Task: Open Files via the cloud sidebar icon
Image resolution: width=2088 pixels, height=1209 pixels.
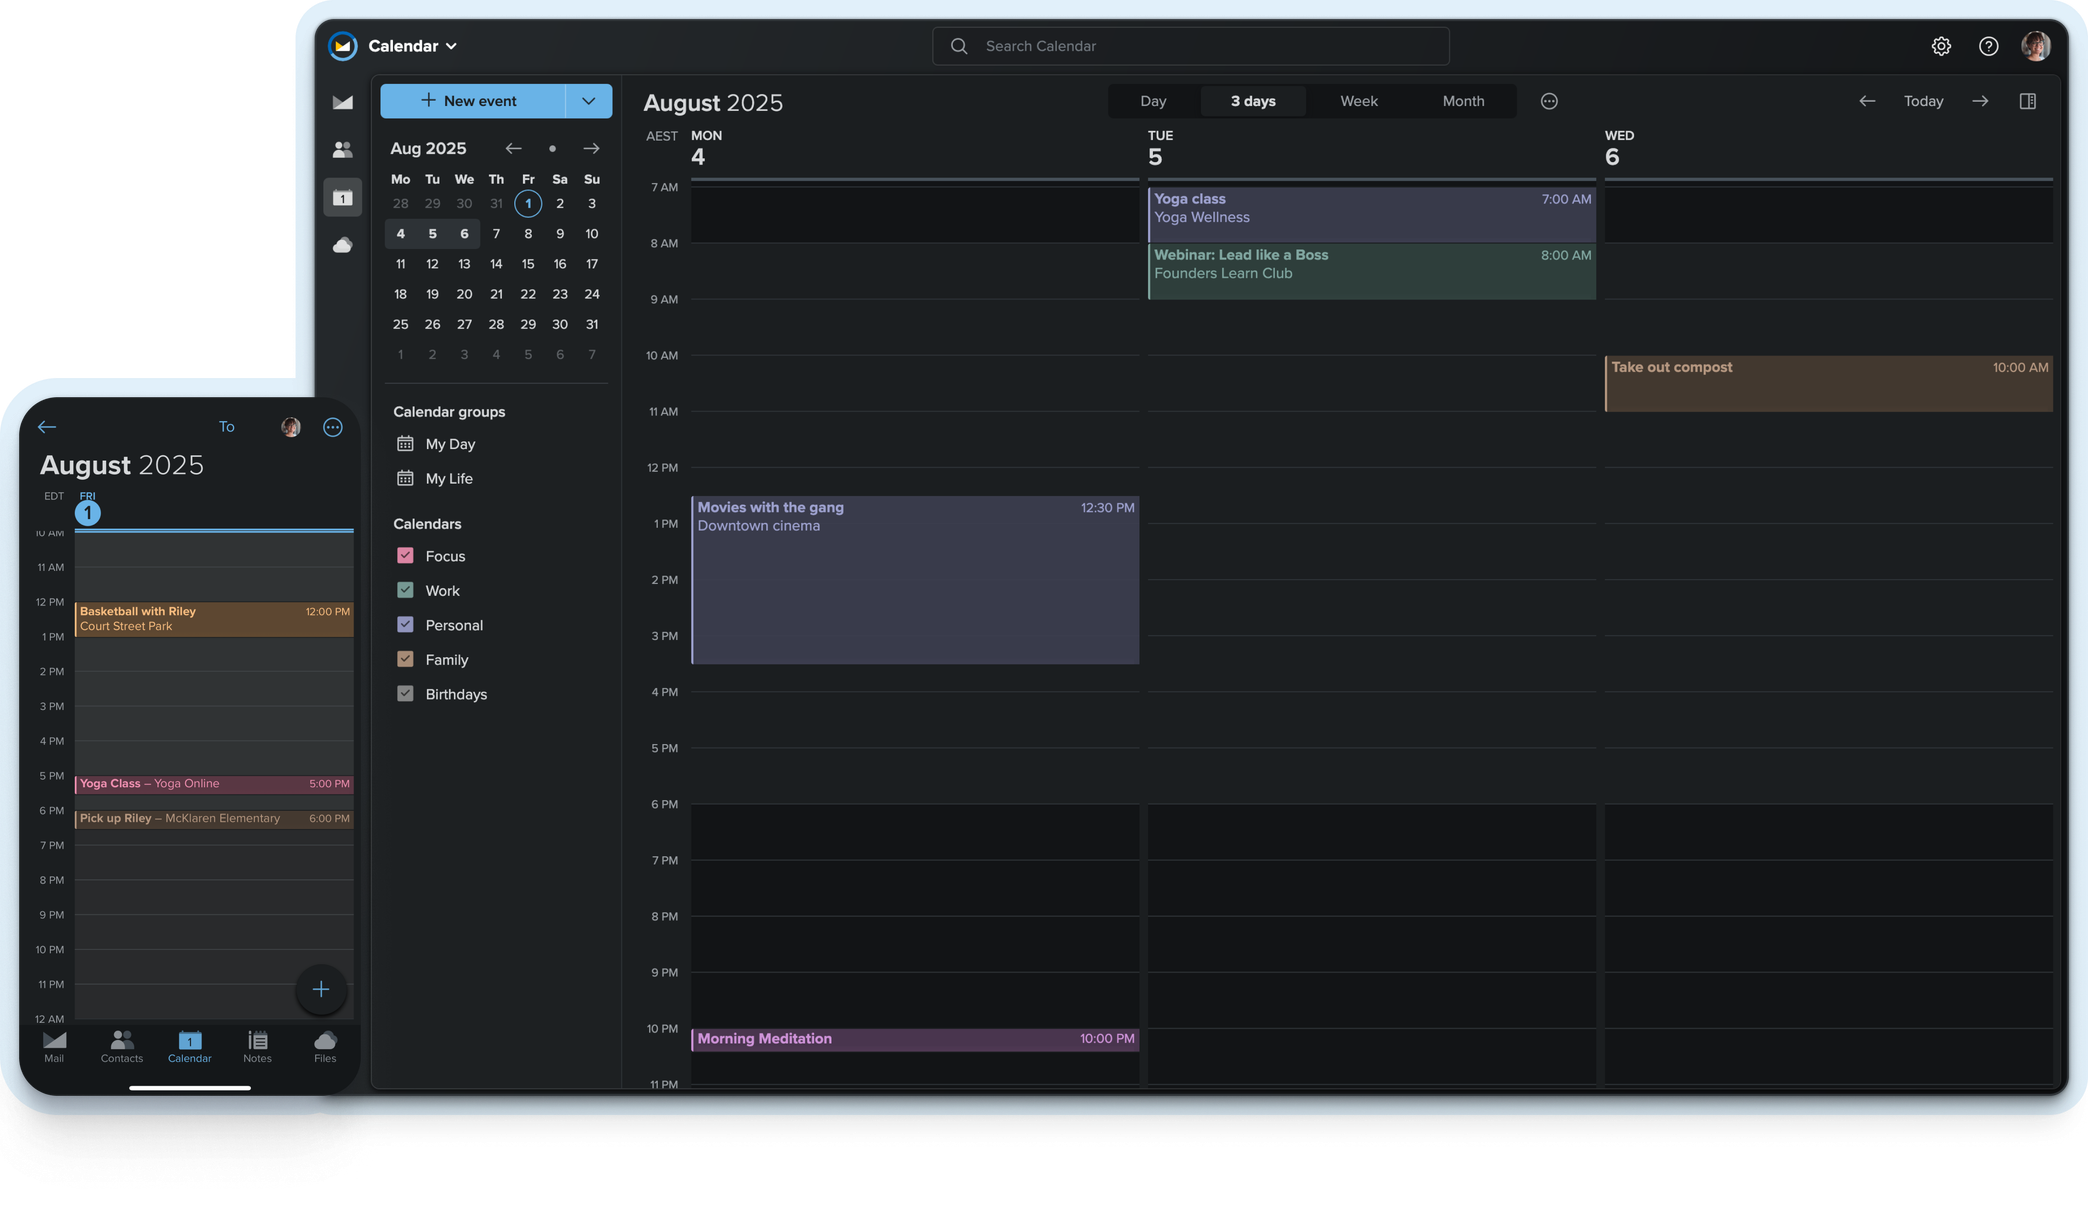Action: coord(343,245)
